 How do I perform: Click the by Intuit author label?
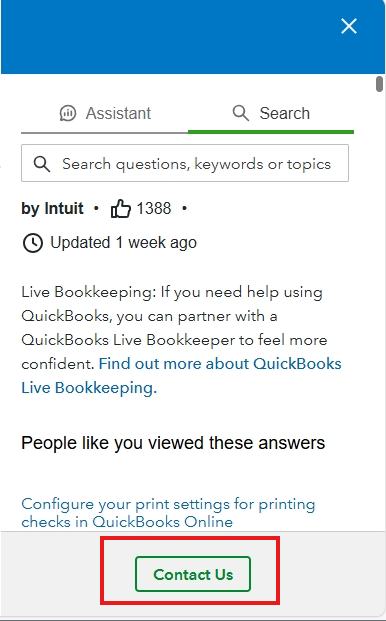pyautogui.click(x=52, y=208)
